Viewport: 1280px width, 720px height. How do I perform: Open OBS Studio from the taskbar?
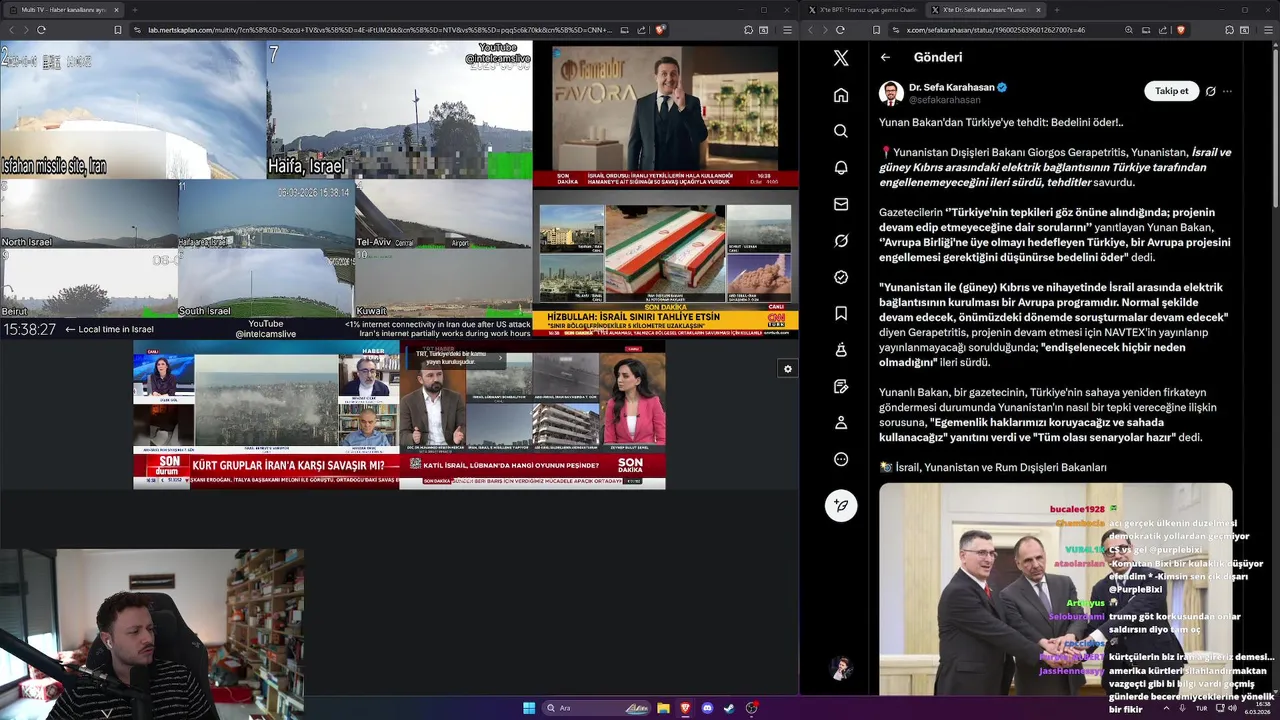click(751, 708)
